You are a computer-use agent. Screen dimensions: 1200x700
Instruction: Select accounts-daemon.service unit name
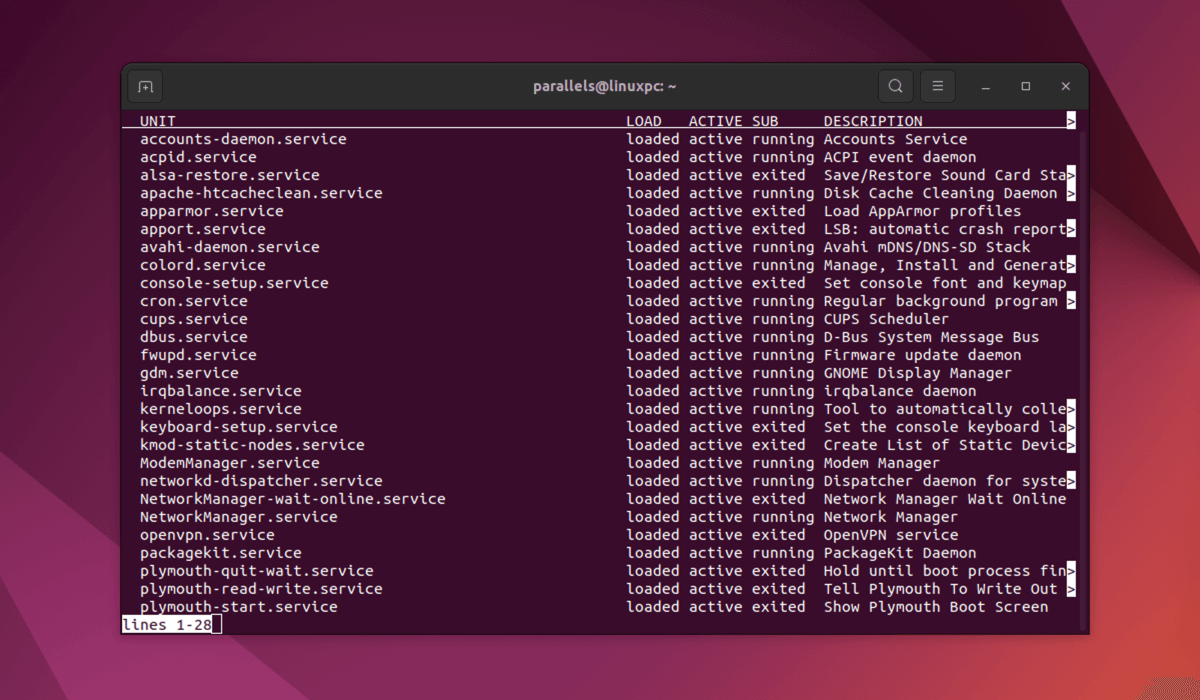click(243, 139)
